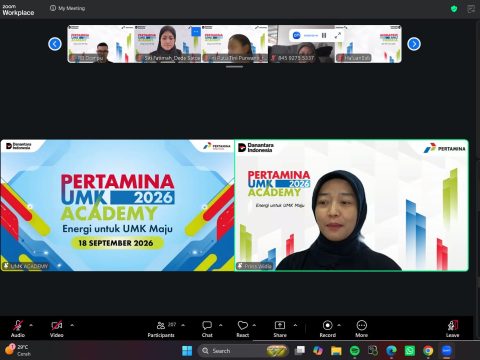Image resolution: width=480 pixels, height=360 pixels.
Task: Expand the mini player overlay
Action: pos(338,35)
